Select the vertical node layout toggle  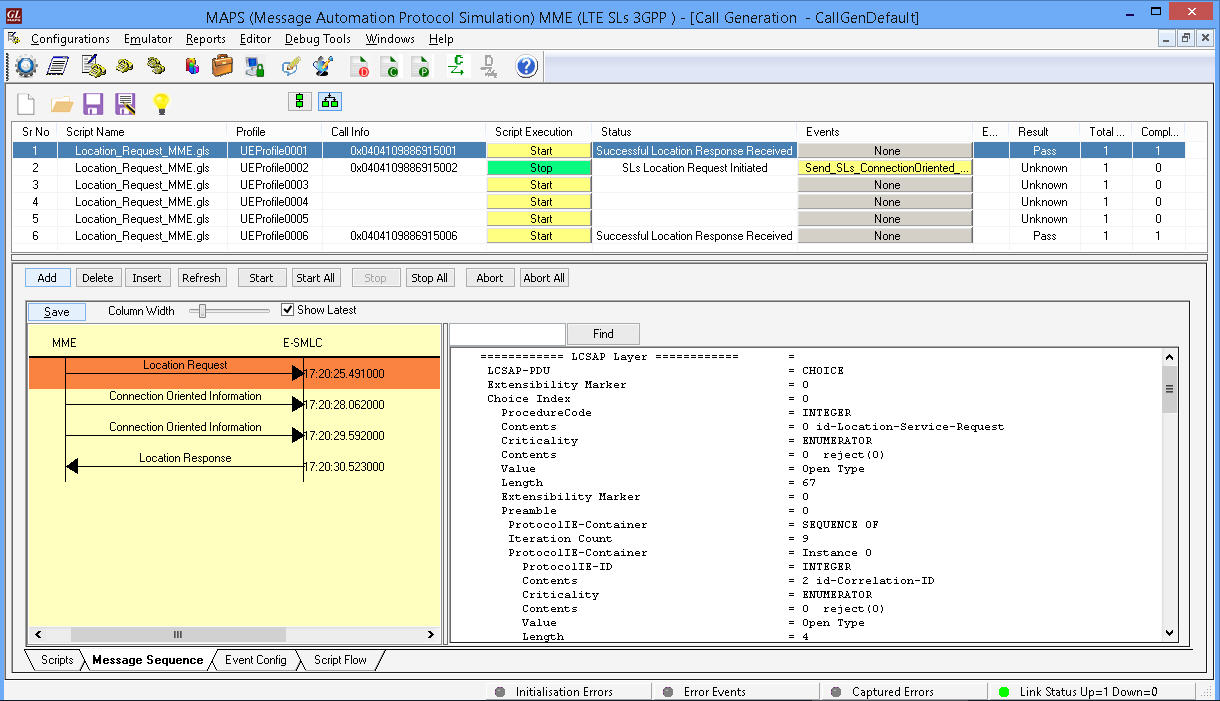click(x=299, y=101)
